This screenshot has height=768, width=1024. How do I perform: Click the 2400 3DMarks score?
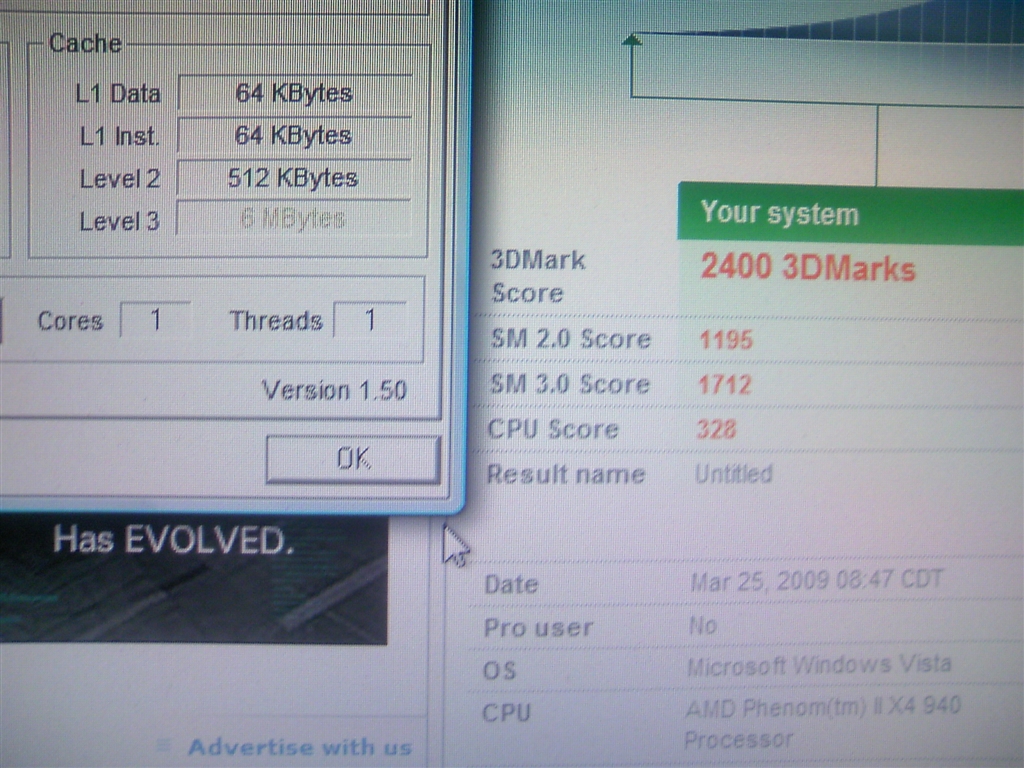808,268
